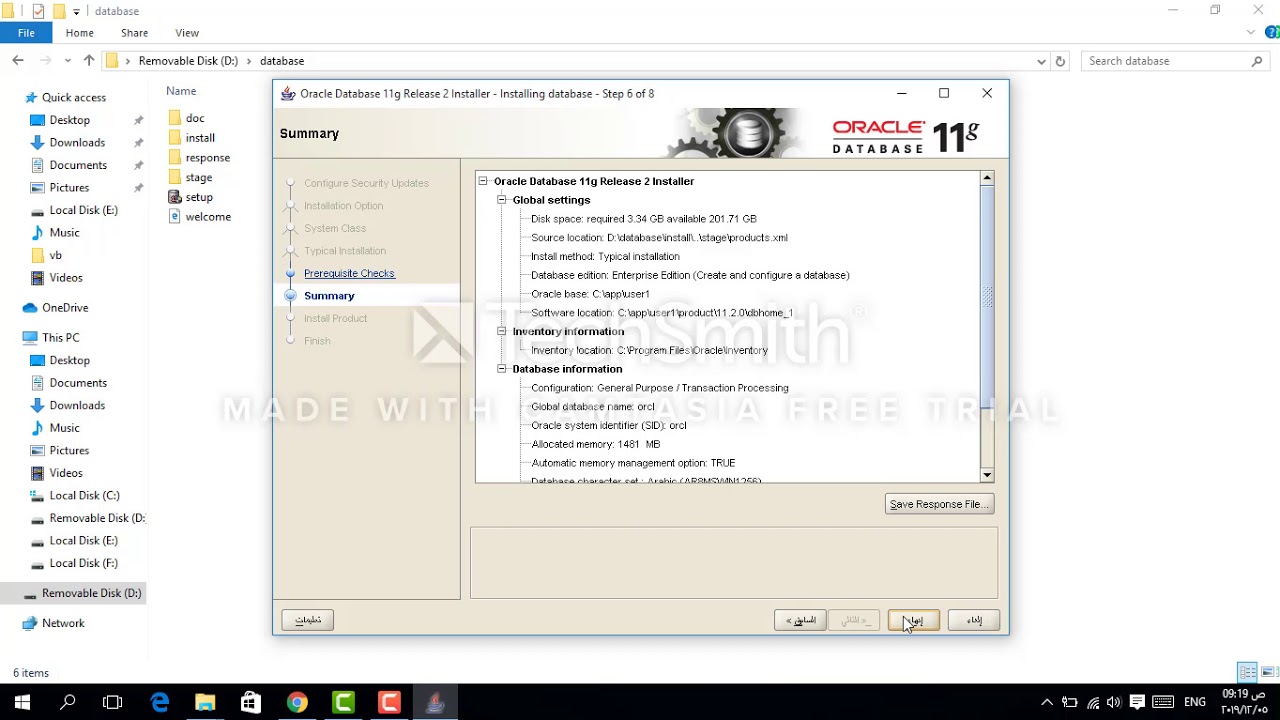Refresh the Explorer folder view
This screenshot has width=1280, height=720.
1061,61
